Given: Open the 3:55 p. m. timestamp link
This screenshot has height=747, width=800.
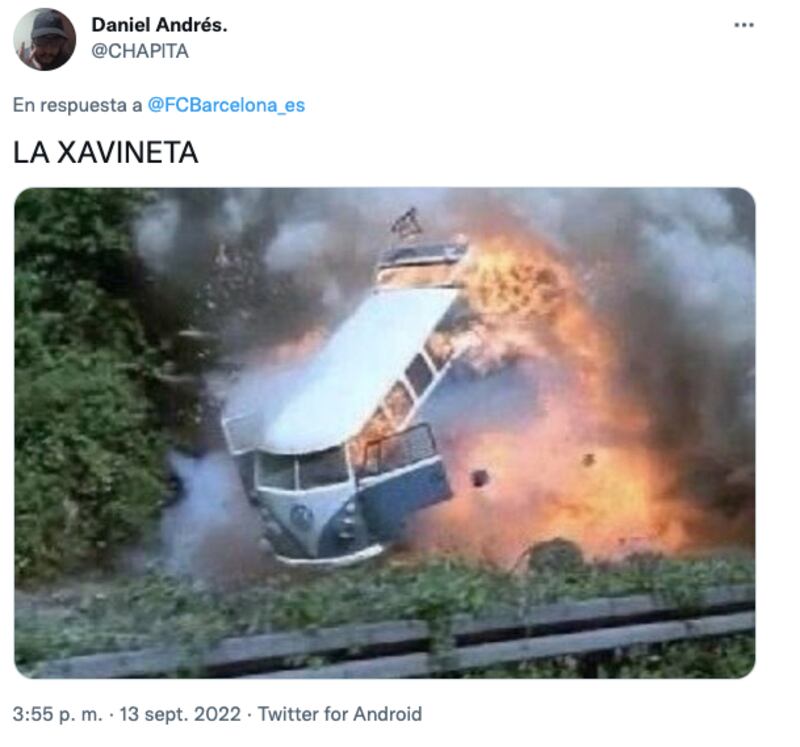Looking at the screenshot, I should click(58, 714).
